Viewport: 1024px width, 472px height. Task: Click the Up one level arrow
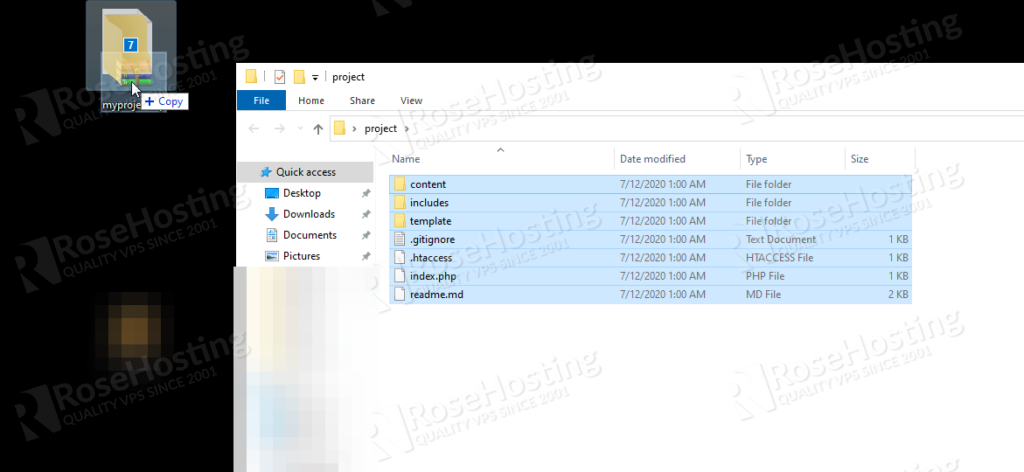(x=318, y=129)
